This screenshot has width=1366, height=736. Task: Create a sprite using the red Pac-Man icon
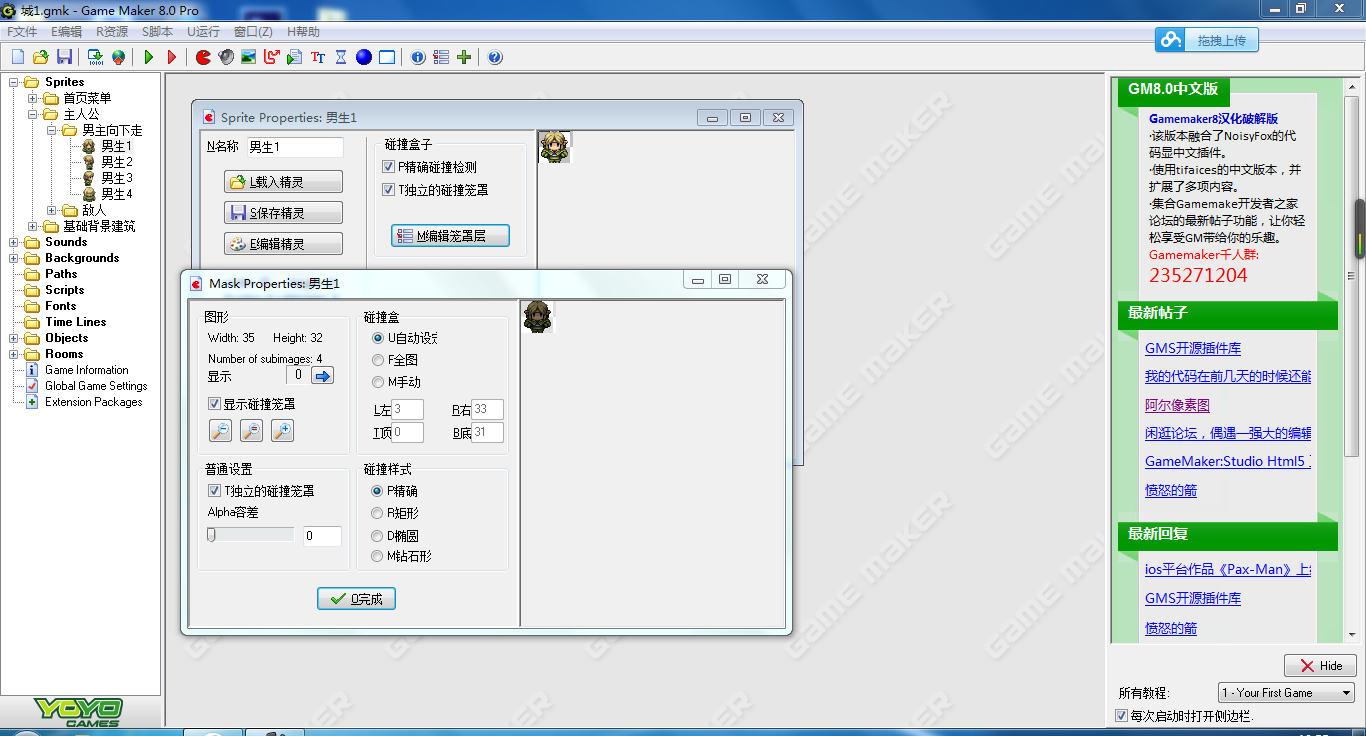coord(203,57)
